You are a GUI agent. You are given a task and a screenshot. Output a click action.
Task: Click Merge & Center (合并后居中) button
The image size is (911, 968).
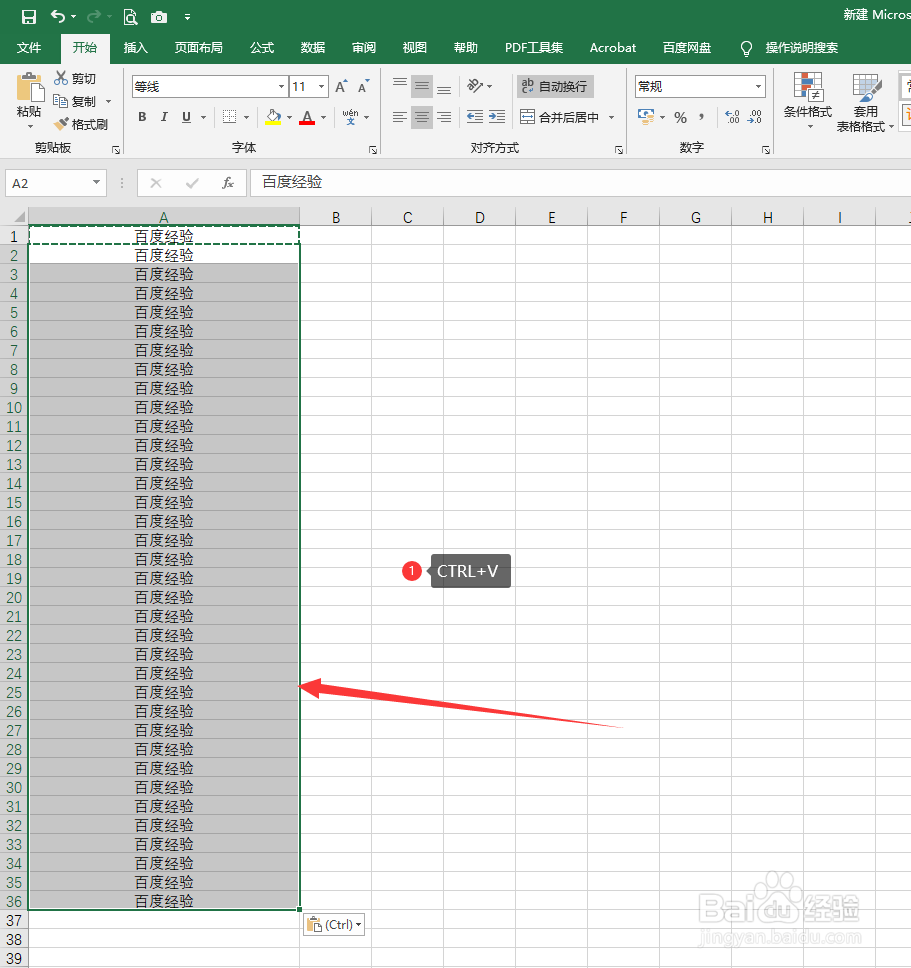click(x=559, y=117)
